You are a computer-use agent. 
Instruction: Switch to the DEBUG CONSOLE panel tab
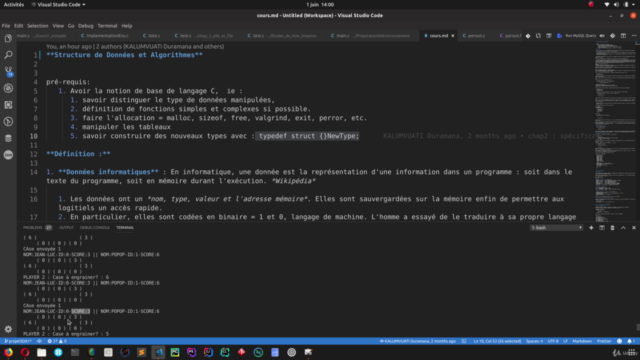coord(95,228)
